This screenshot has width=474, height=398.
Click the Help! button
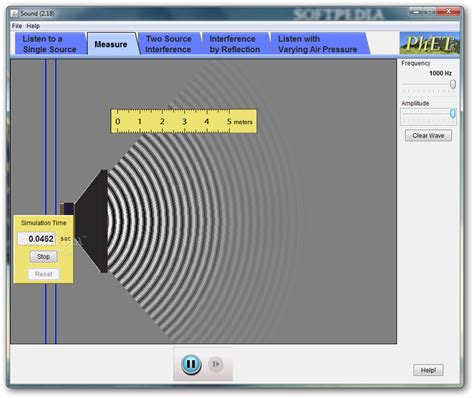[x=428, y=370]
